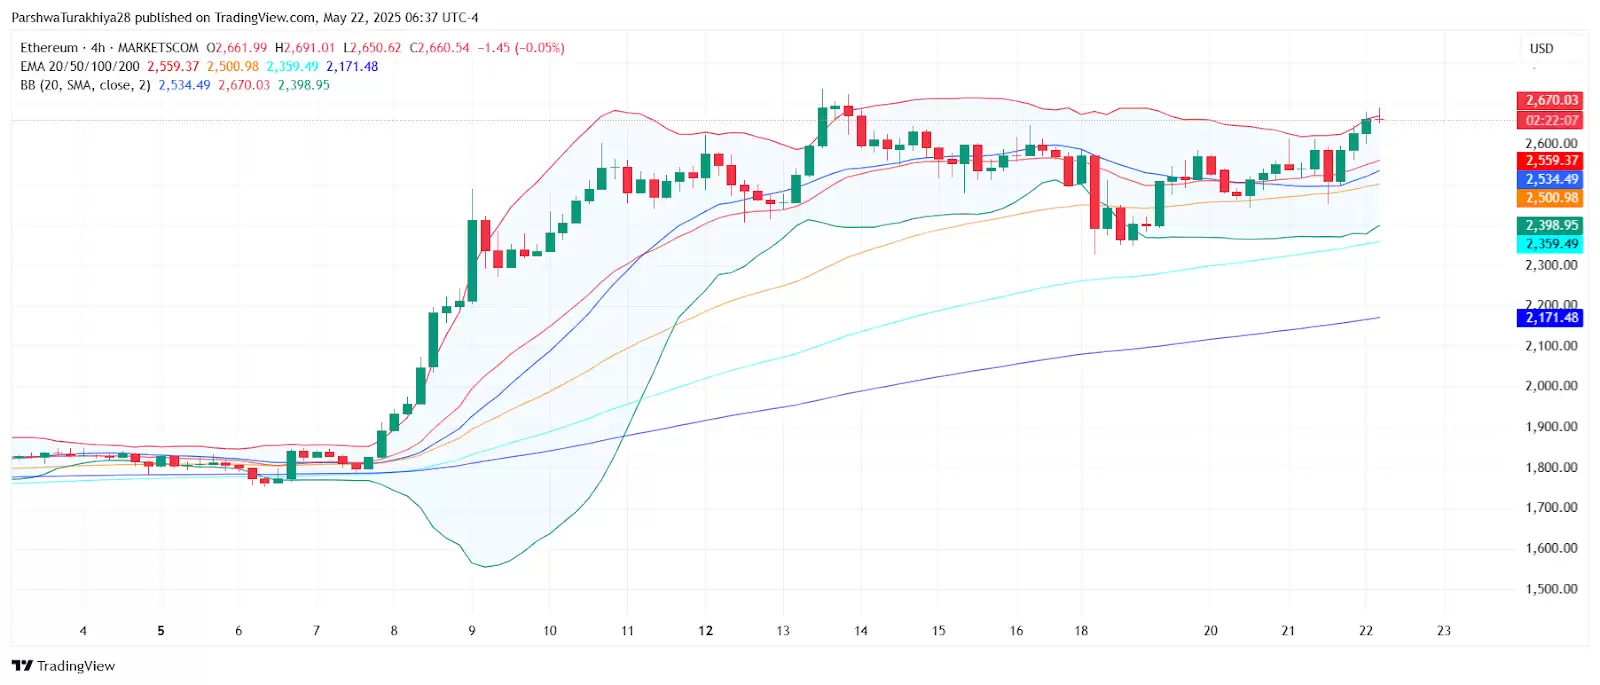
Task: Jump to date 23 on time axis
Action: (x=1443, y=631)
